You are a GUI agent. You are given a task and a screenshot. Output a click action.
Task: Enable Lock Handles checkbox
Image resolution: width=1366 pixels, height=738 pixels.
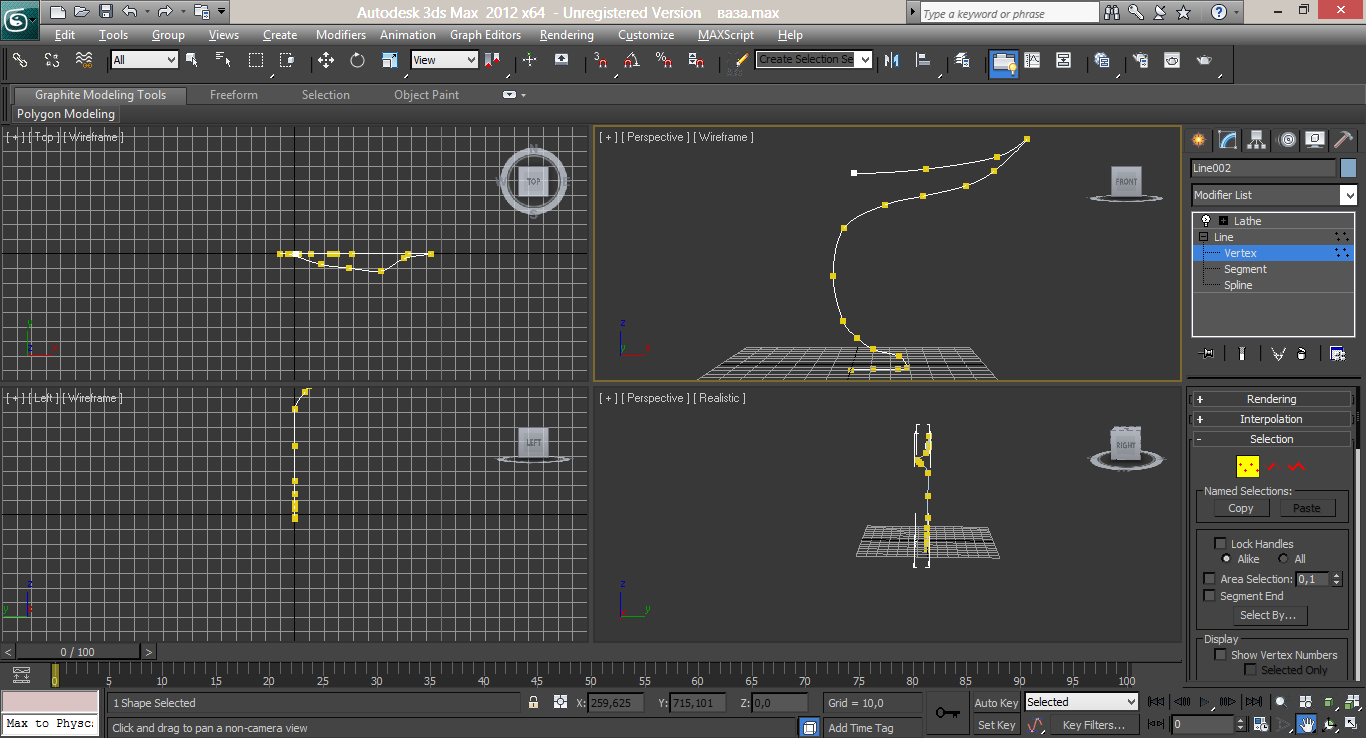[x=1220, y=543]
